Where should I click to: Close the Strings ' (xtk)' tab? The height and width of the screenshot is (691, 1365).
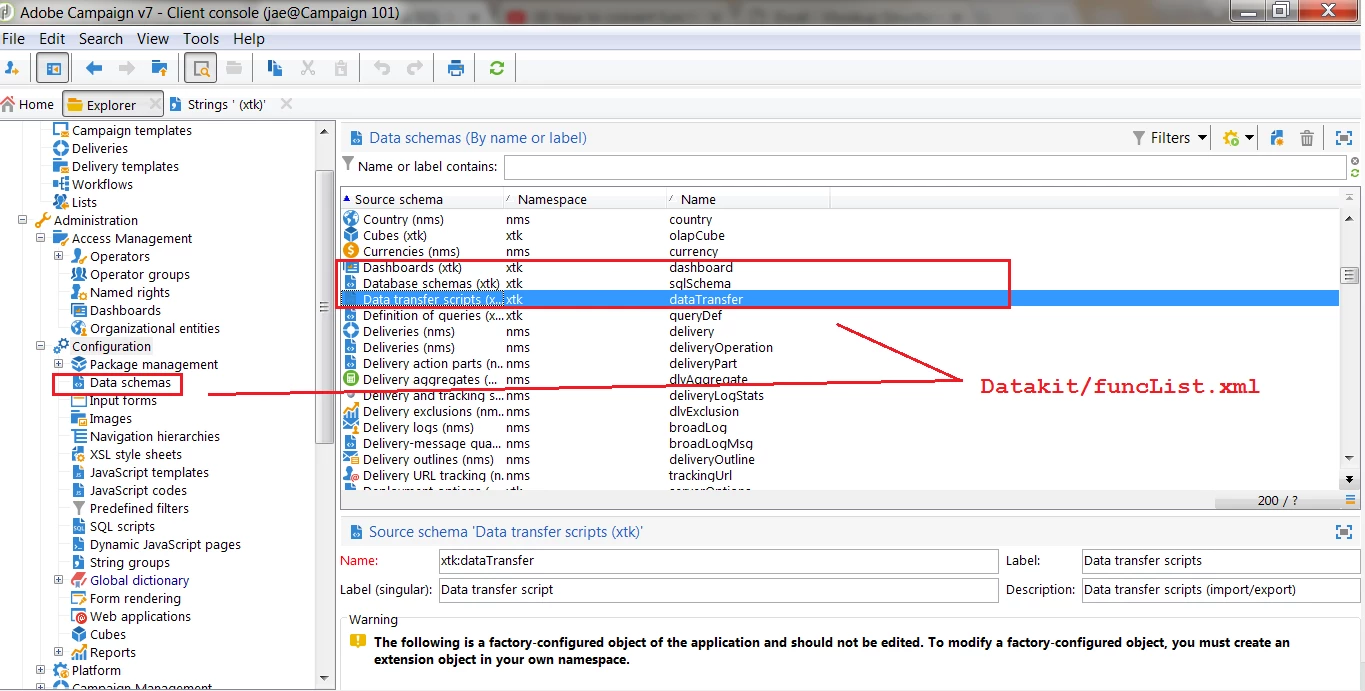pos(286,103)
